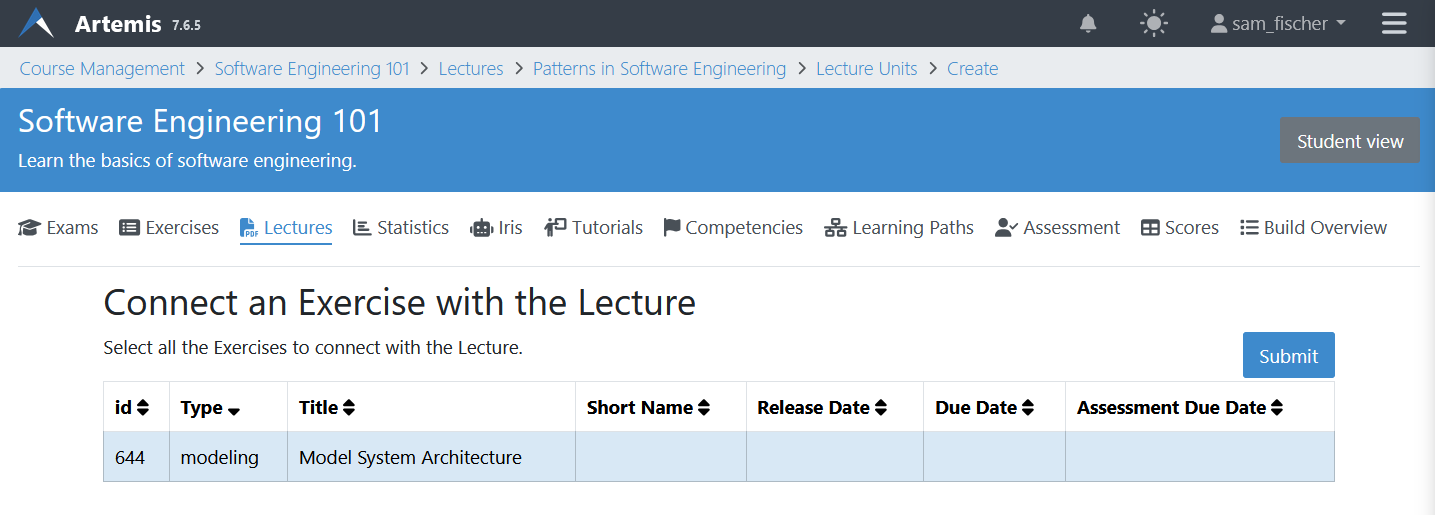Image resolution: width=1435 pixels, height=515 pixels.
Task: Go to Course Management breadcrumb link
Action: pyautogui.click(x=102, y=68)
